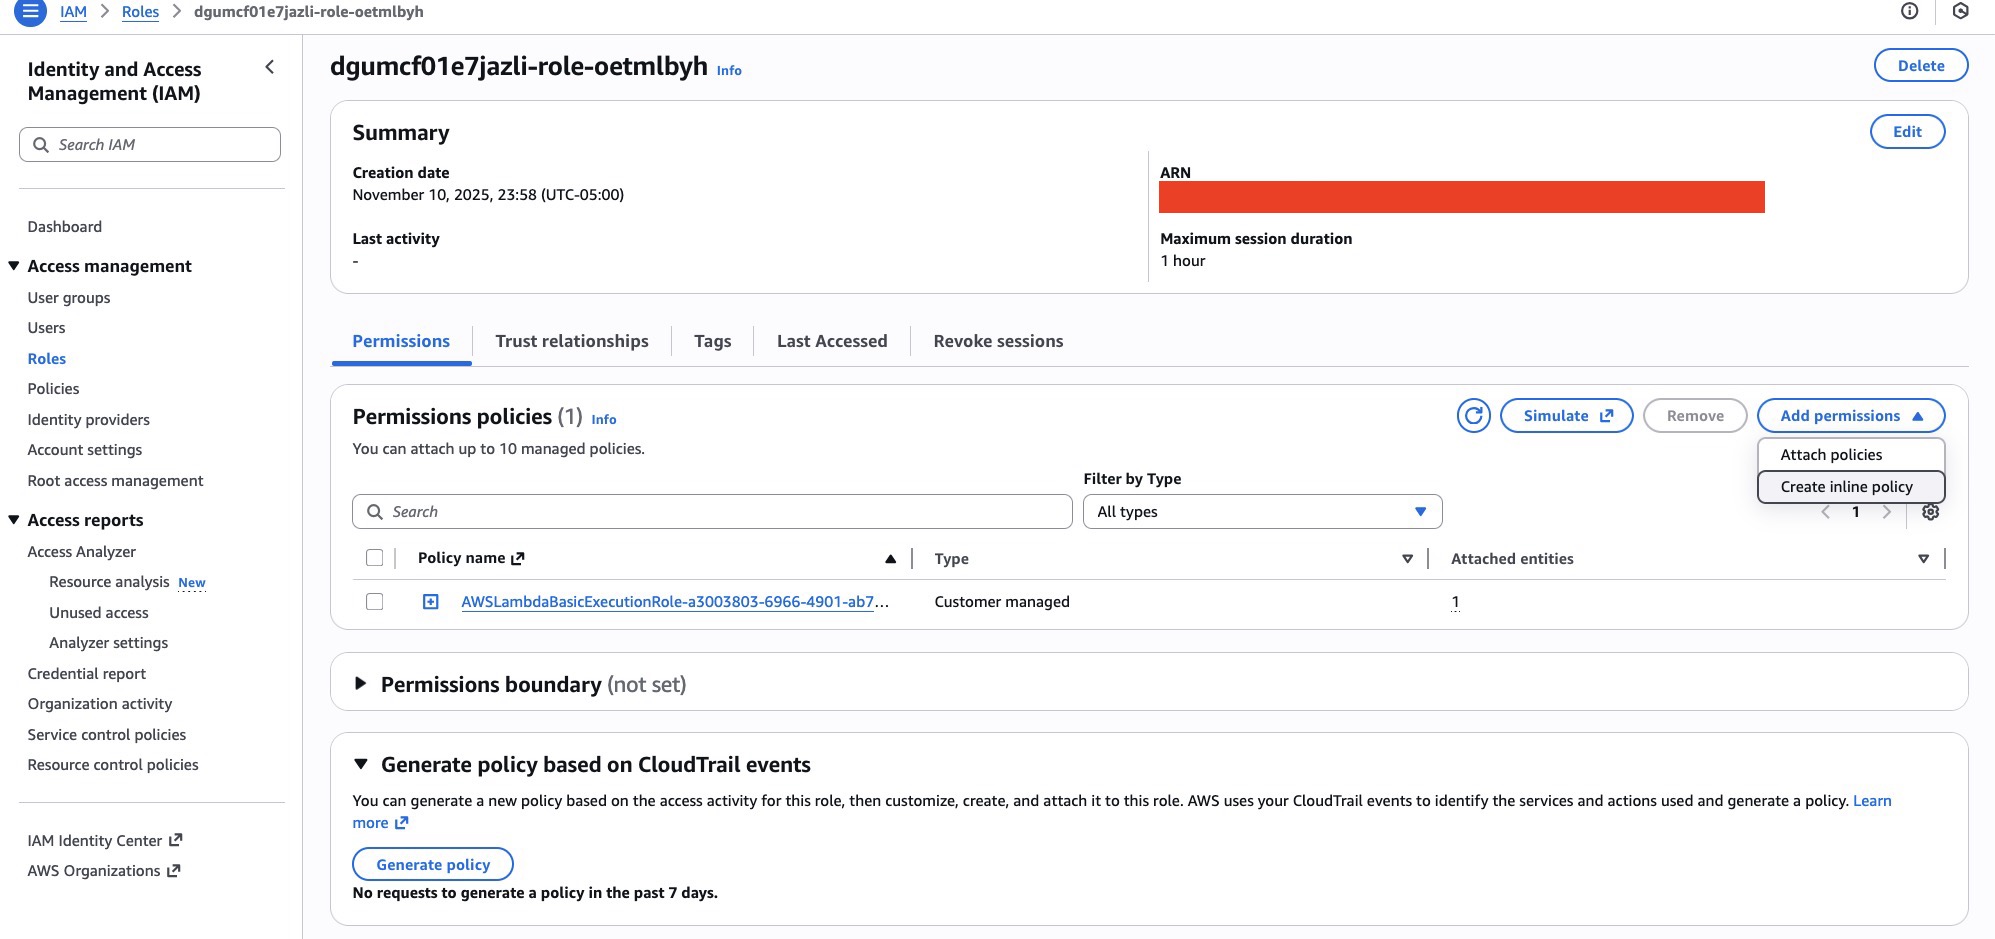Check the AWSLambdaBasicExecutionRole policy row checkbox
Viewport: 1995px width, 939px height.
375,602
